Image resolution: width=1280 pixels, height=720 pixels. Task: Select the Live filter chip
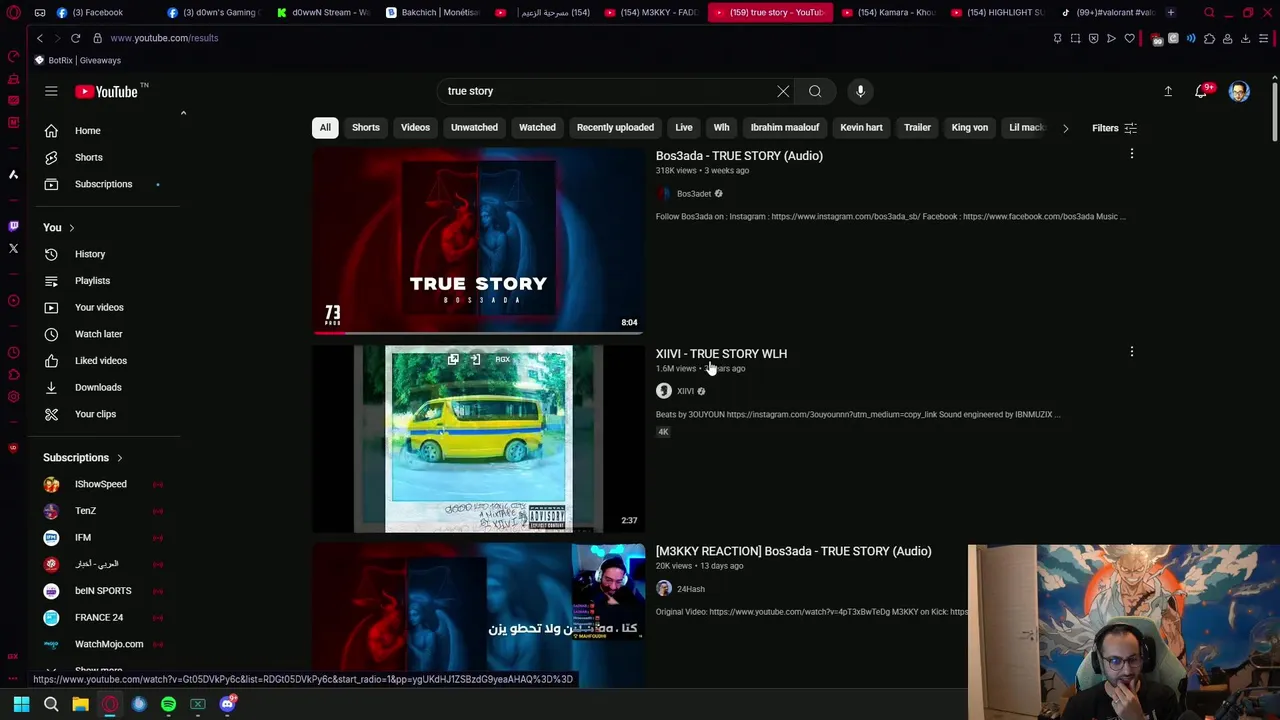[684, 128]
